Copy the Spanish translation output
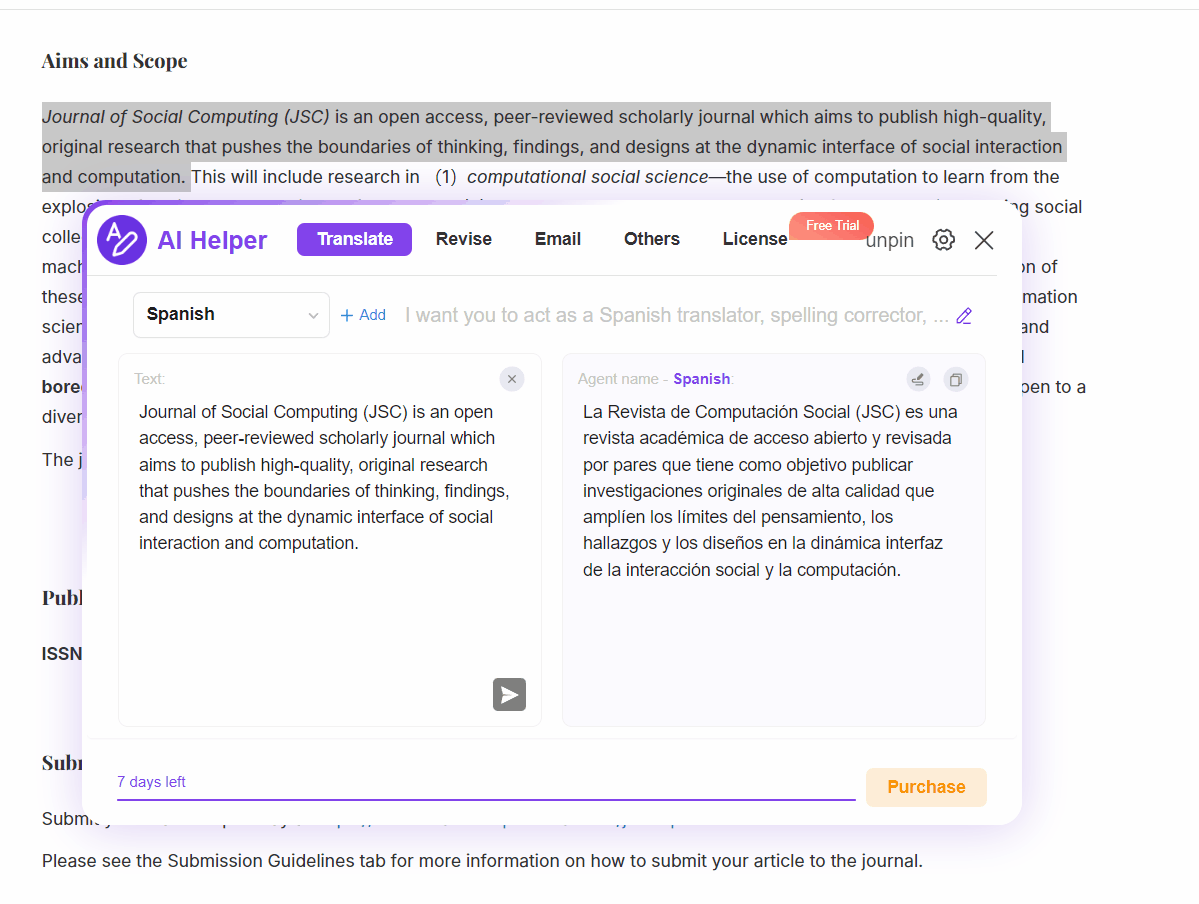This screenshot has height=904, width=1199. pyautogui.click(x=956, y=379)
